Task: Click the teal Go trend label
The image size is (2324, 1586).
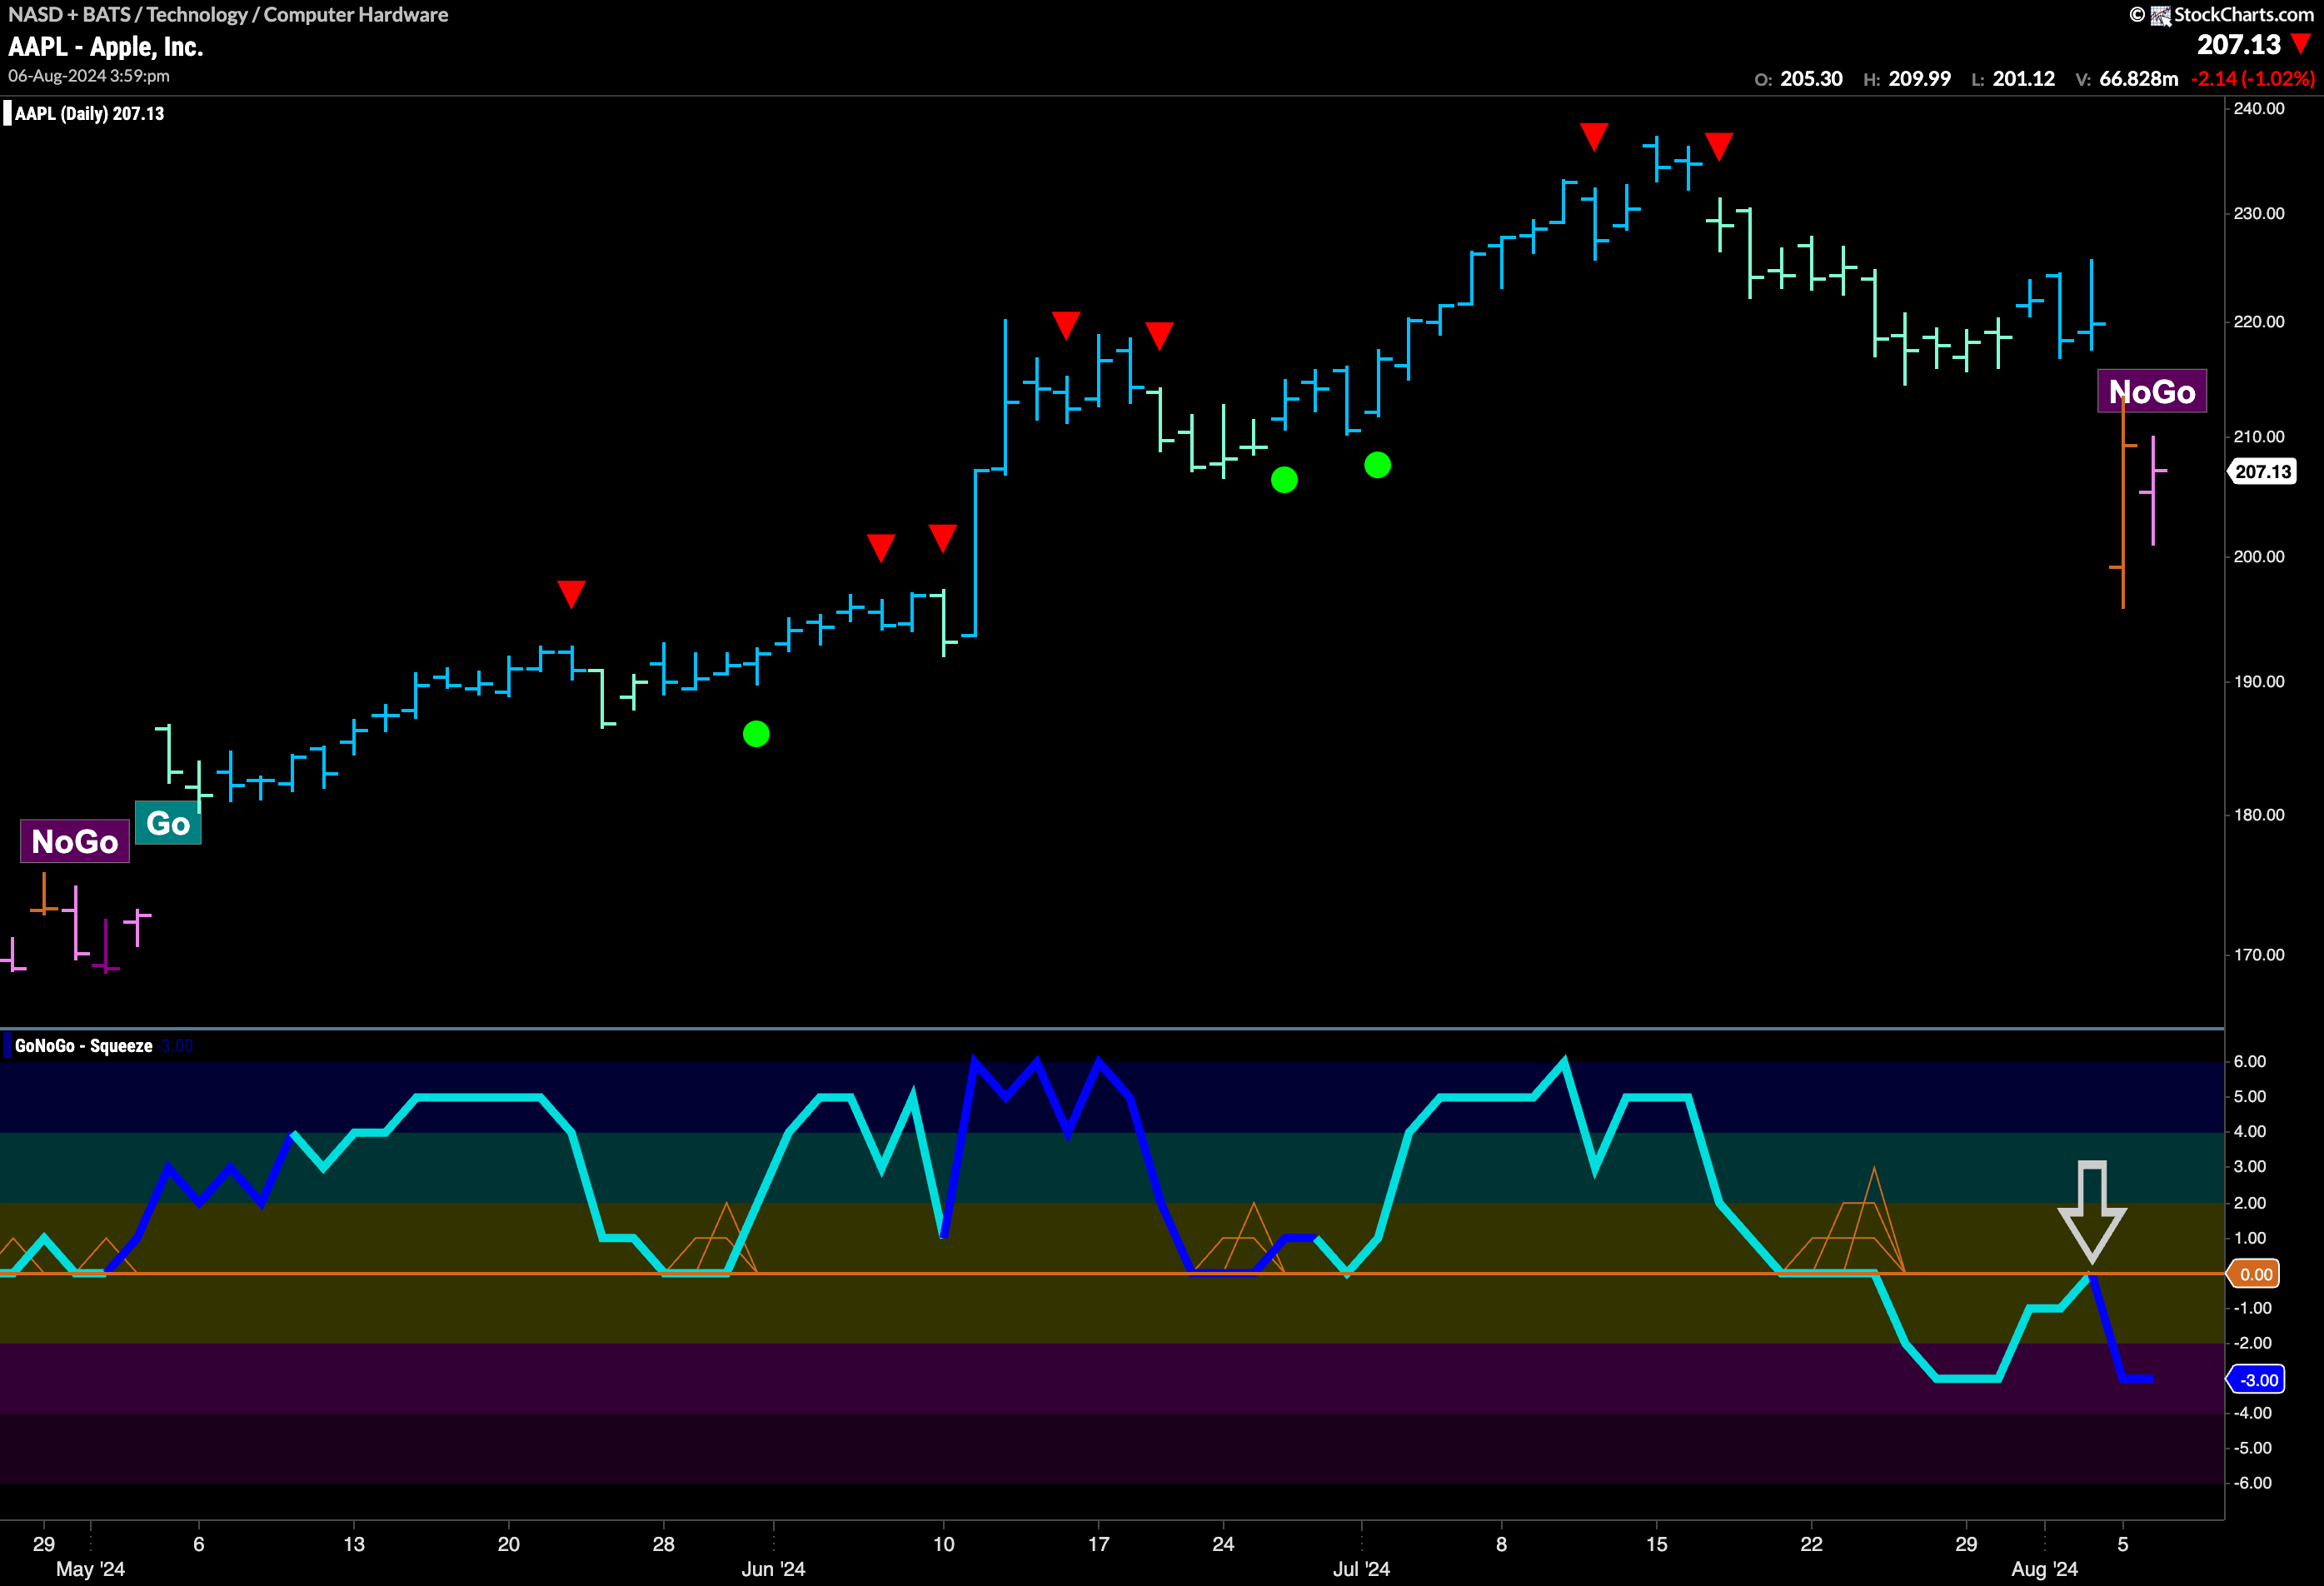Action: pos(168,823)
